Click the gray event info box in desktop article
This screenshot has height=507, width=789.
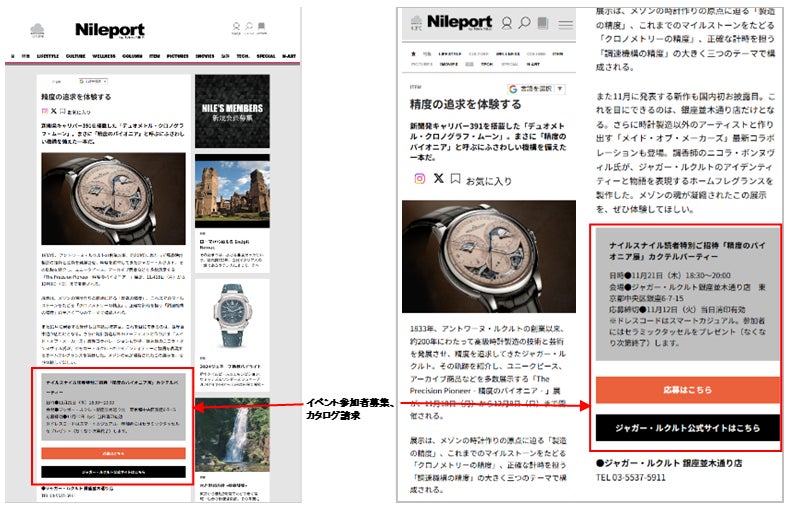tap(113, 407)
